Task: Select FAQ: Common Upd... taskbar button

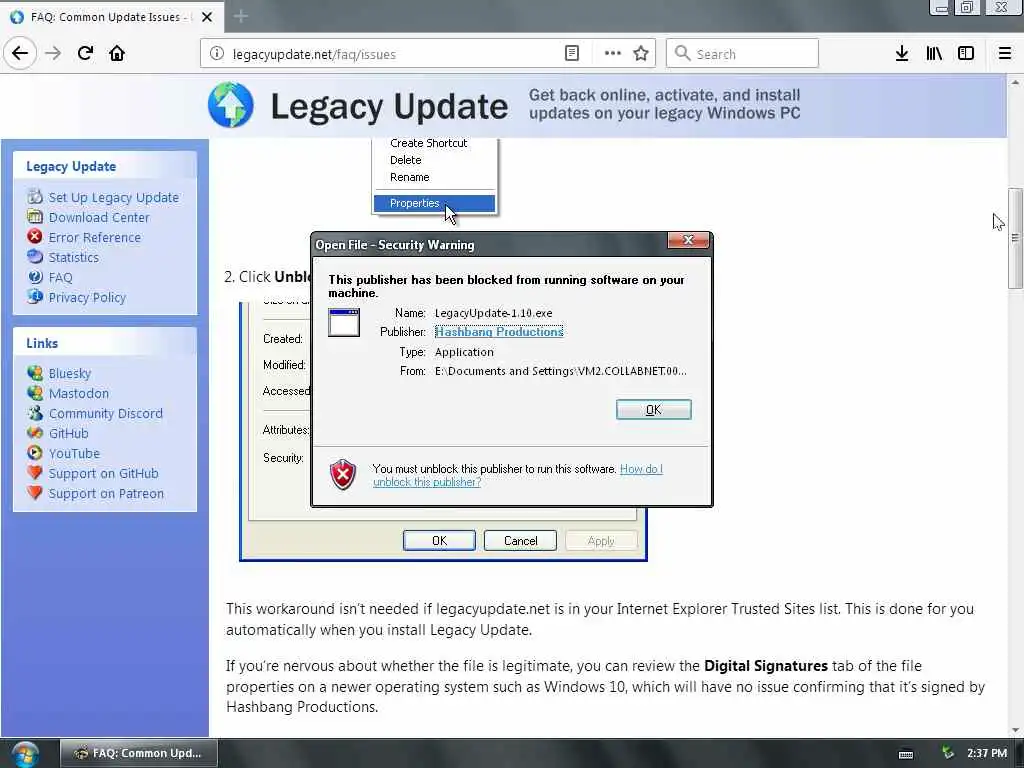Action: pos(138,753)
